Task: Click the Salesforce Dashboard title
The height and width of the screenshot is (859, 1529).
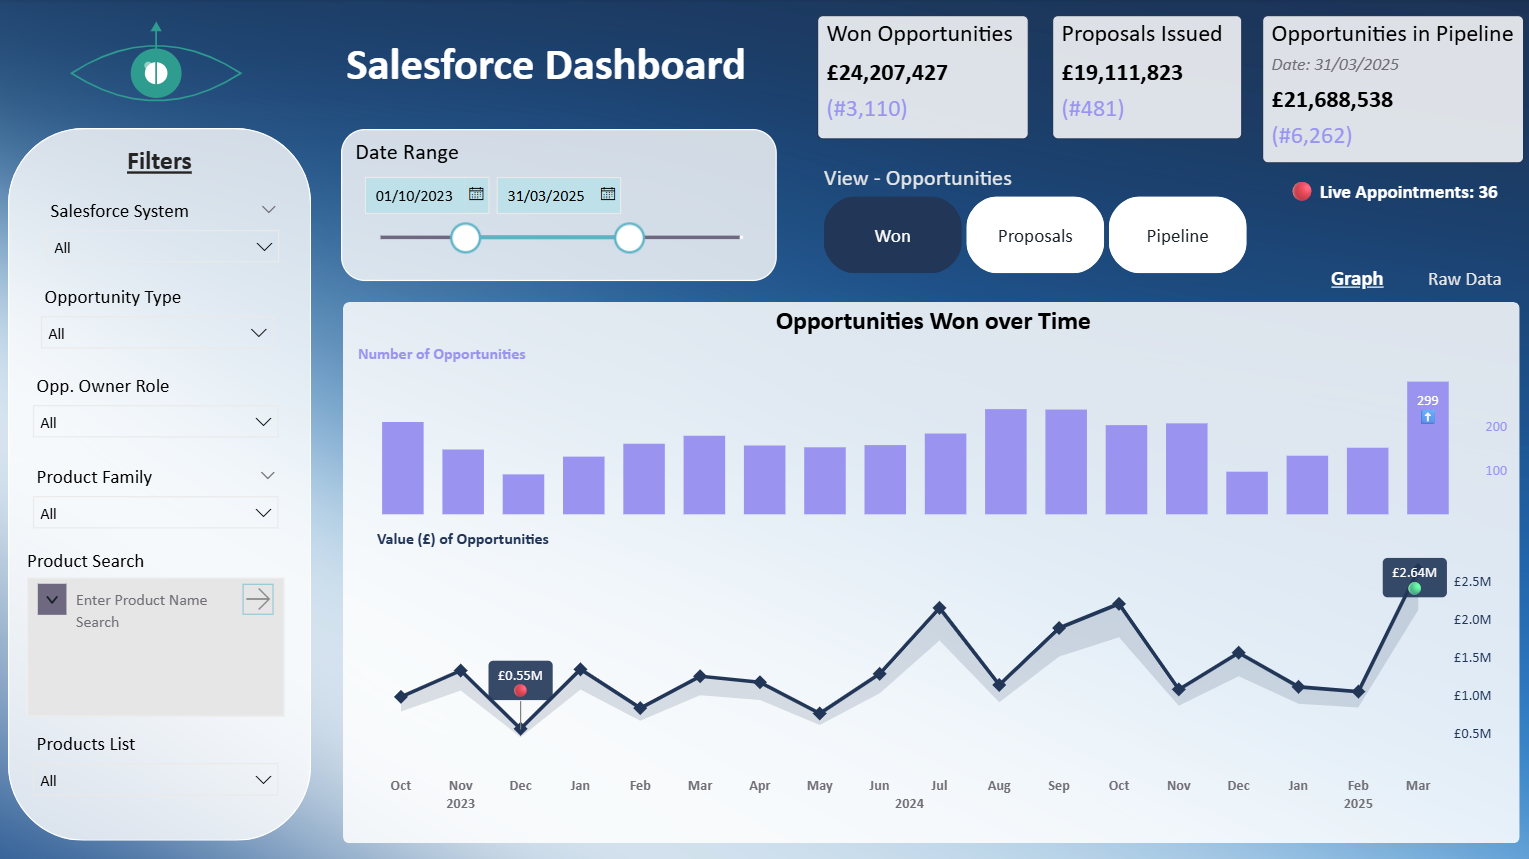Action: click(x=546, y=65)
